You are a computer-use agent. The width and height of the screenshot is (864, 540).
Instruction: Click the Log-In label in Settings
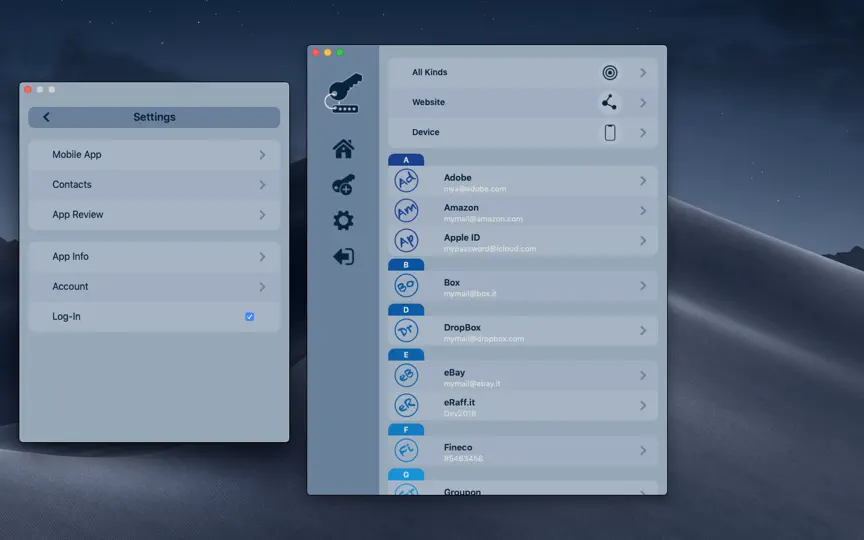(66, 316)
